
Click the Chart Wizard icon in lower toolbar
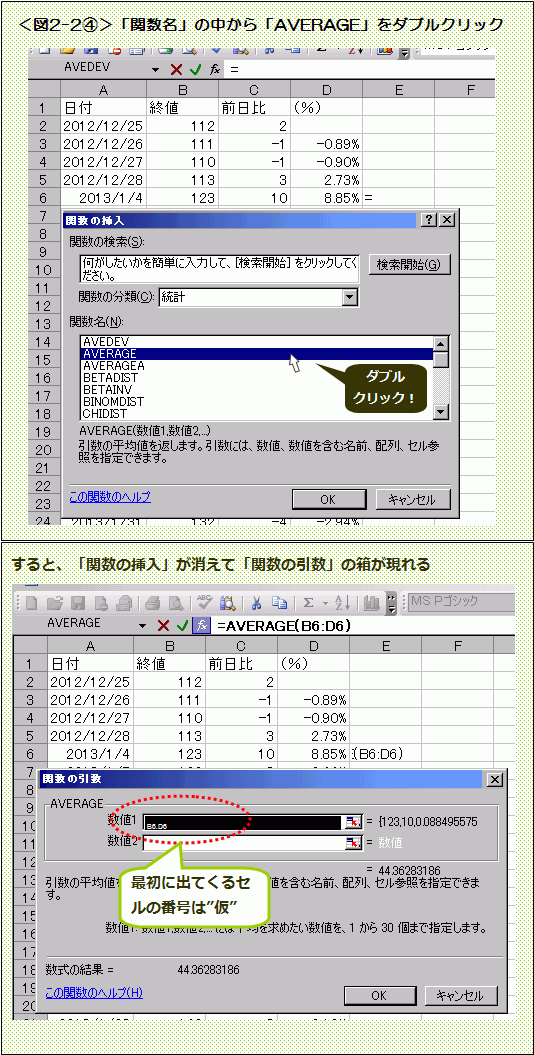pos(372,602)
